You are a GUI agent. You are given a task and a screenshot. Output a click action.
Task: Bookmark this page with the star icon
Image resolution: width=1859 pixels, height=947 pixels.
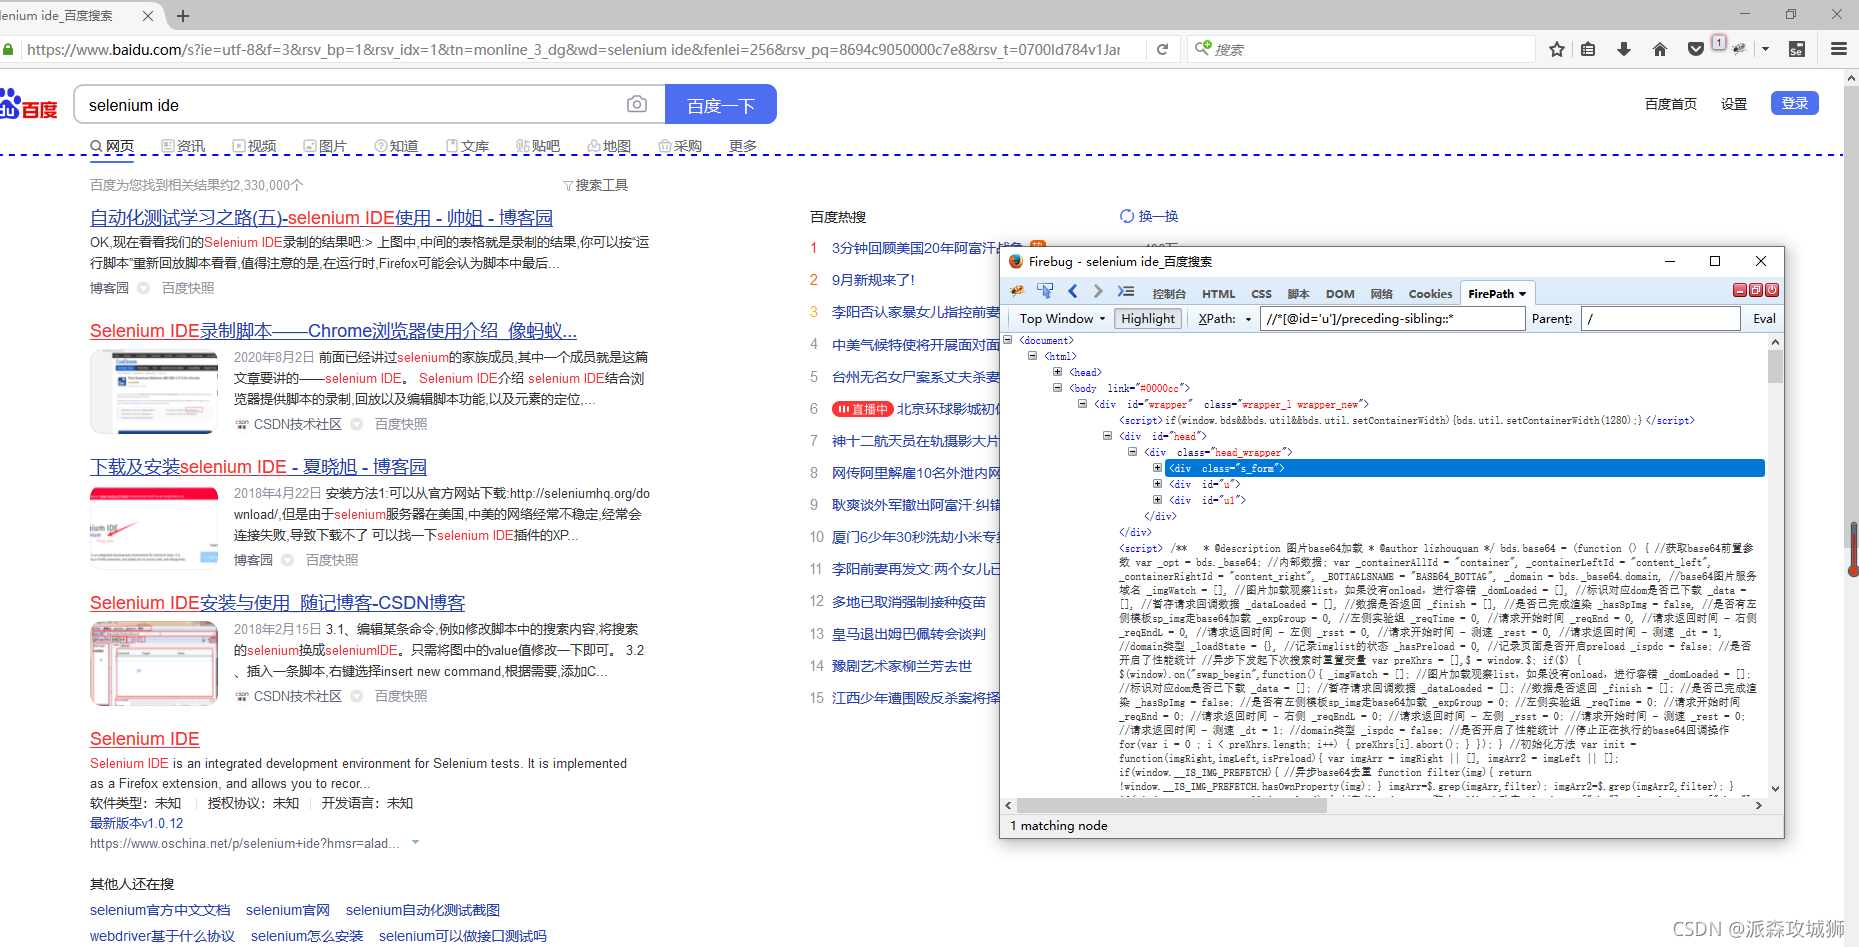(1556, 49)
